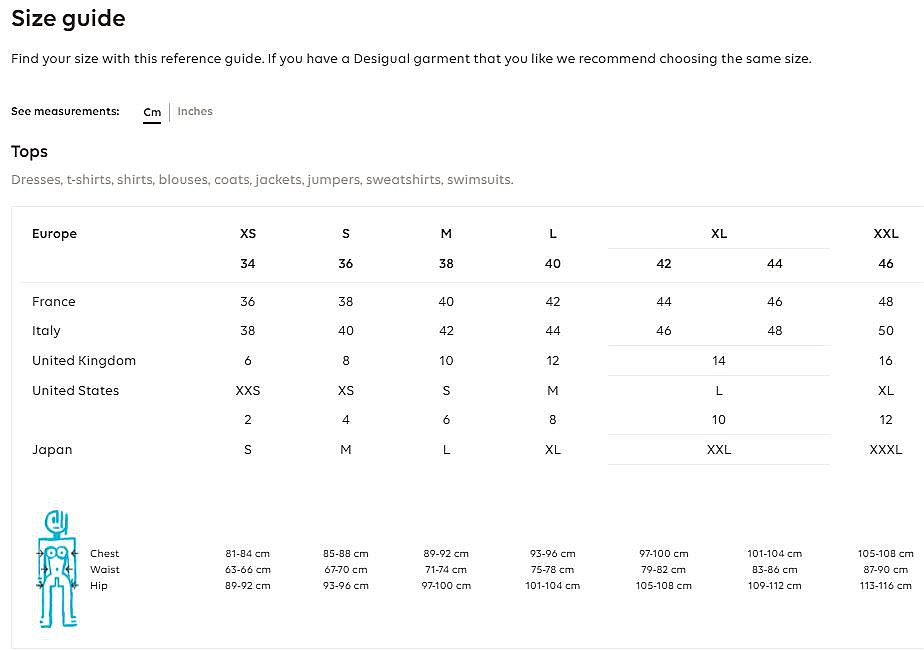924x650 pixels.
Task: Select the XS column header
Action: point(248,234)
